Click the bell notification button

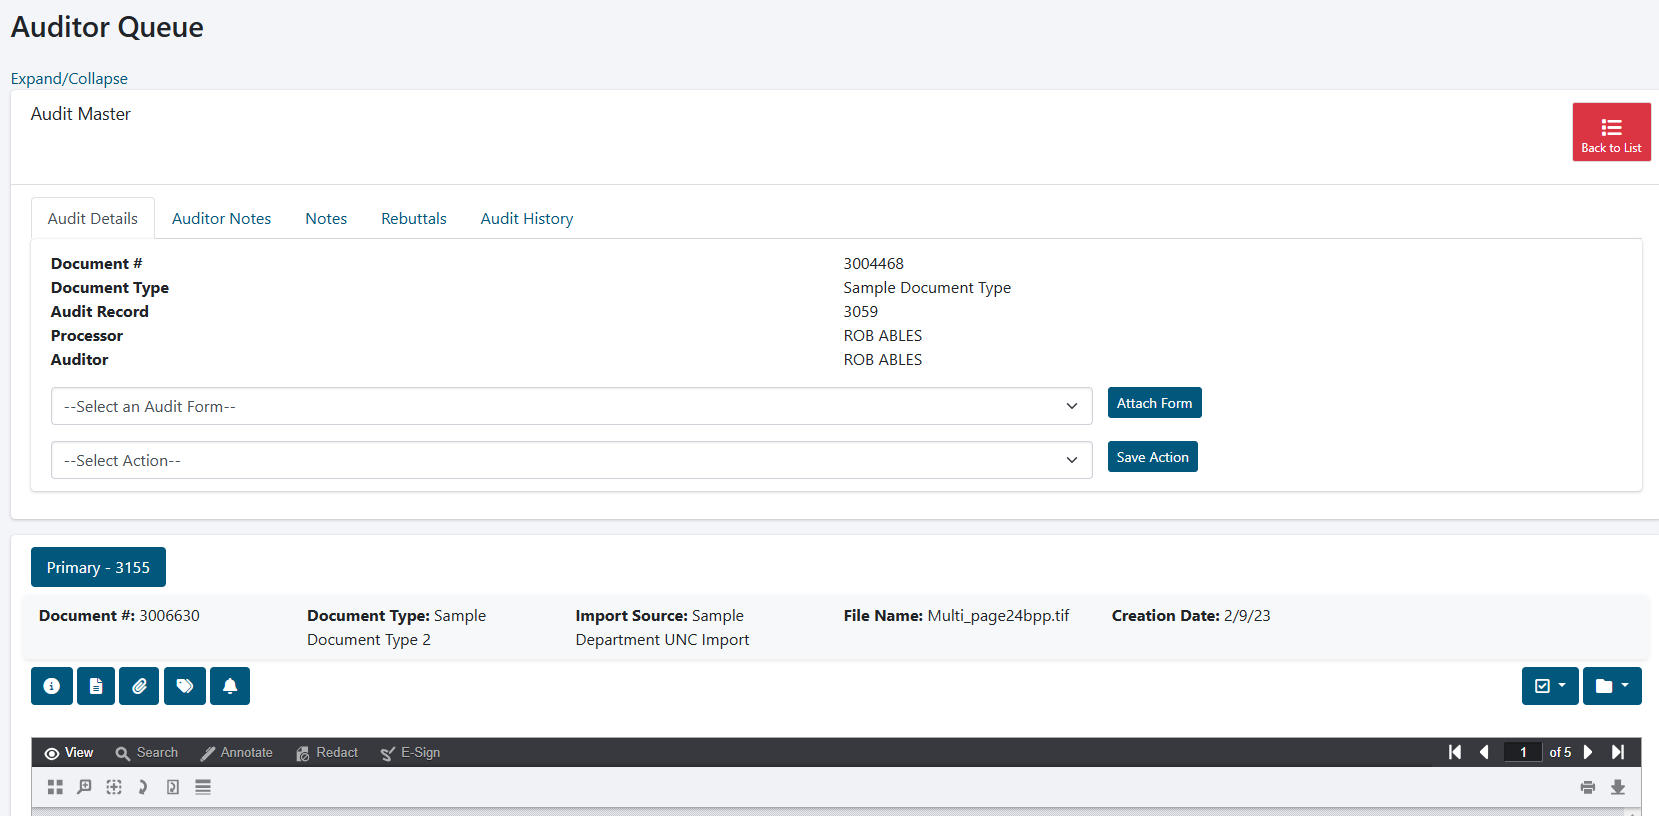click(230, 686)
